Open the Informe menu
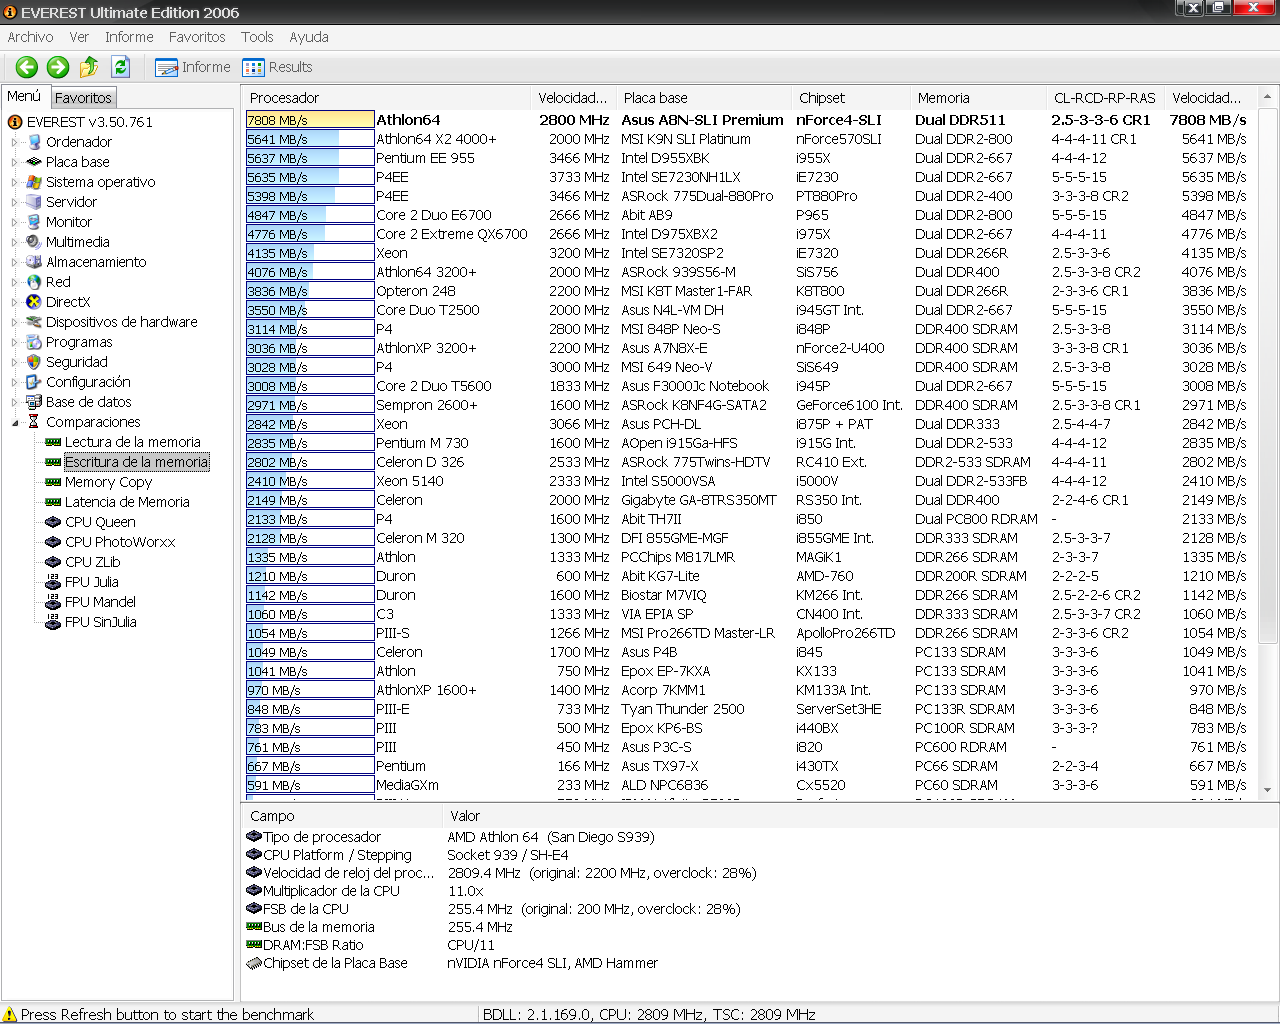This screenshot has width=1280, height=1024. point(129,37)
